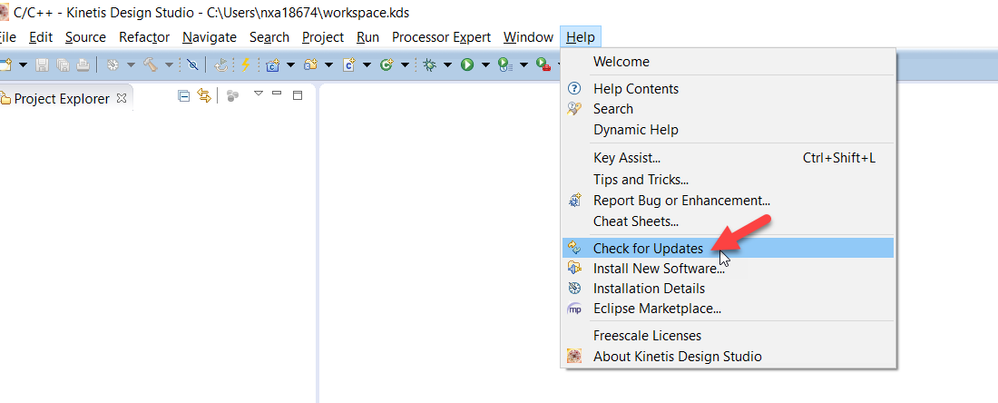Toggle Link with Editor in Project Explorer
Viewport: 998px width, 403px height.
click(x=204, y=96)
